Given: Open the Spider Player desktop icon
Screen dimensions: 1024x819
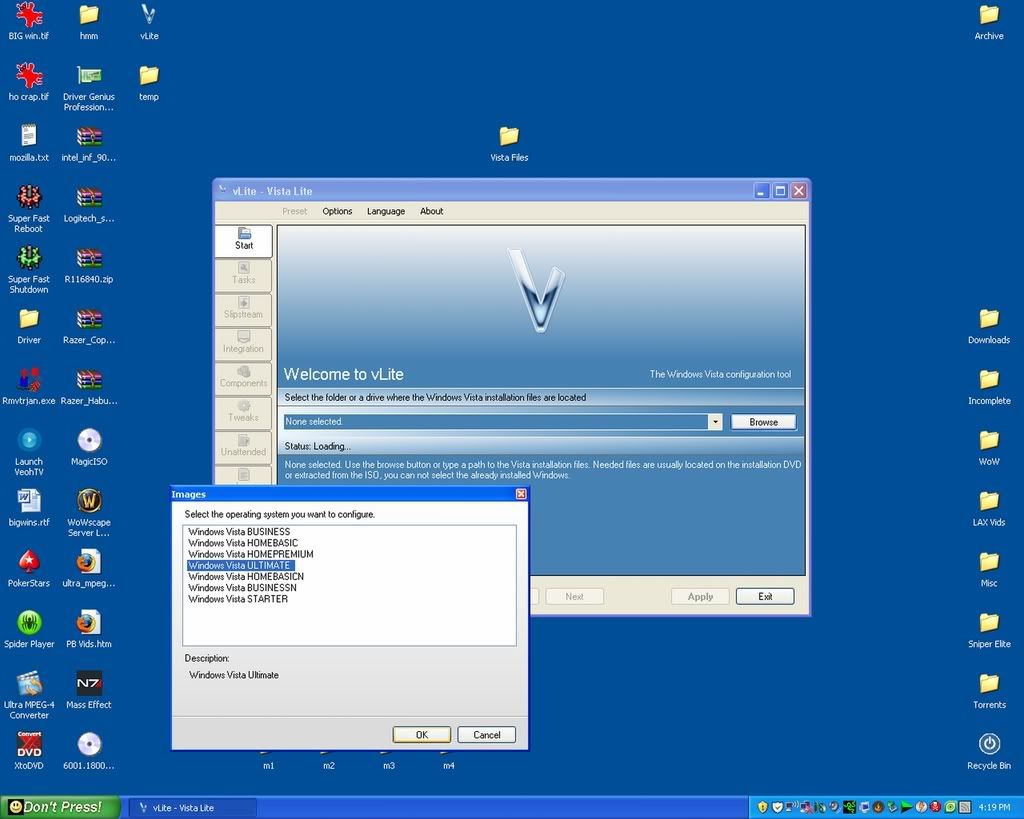Looking at the screenshot, I should (29, 623).
